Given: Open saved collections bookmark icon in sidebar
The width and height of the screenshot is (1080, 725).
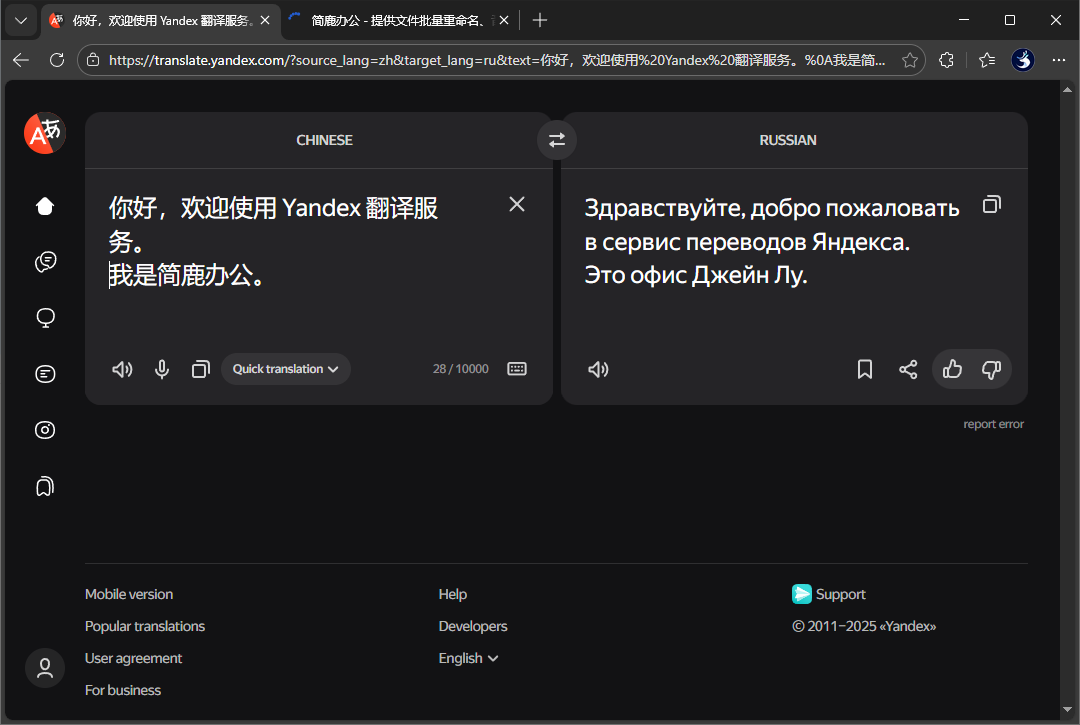Looking at the screenshot, I should coord(45,485).
